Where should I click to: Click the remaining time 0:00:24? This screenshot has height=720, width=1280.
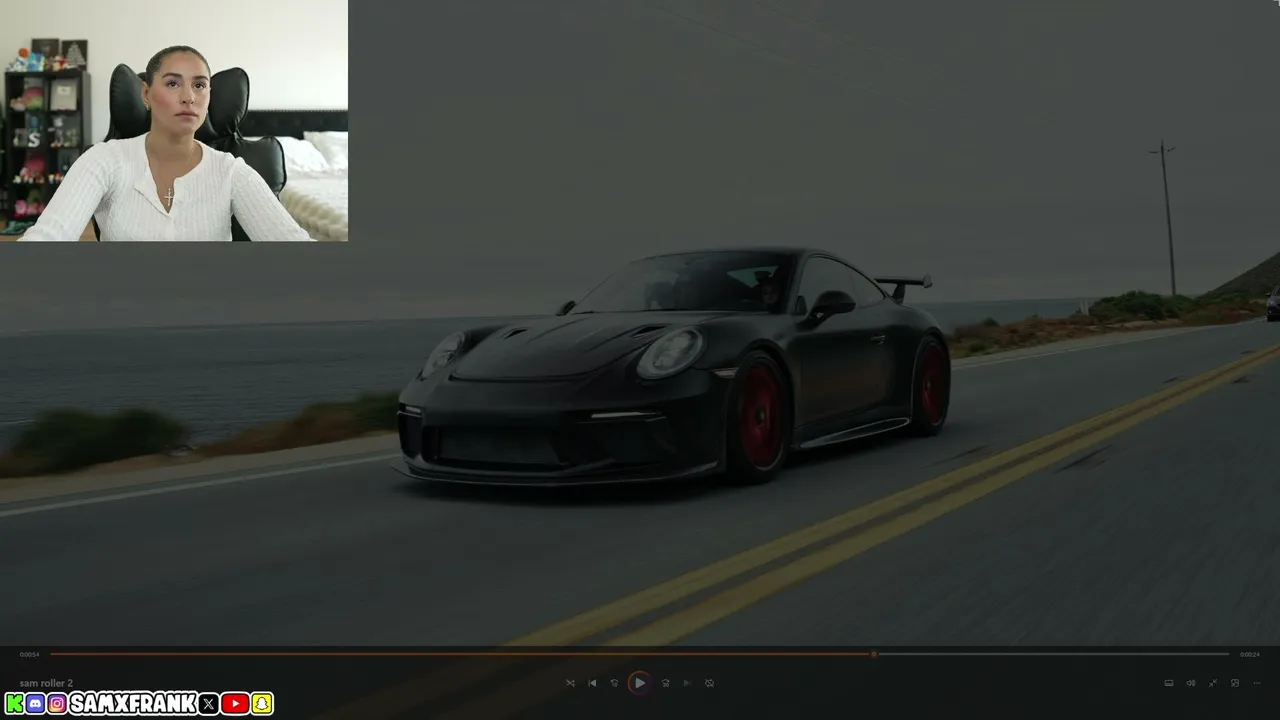[1250, 654]
